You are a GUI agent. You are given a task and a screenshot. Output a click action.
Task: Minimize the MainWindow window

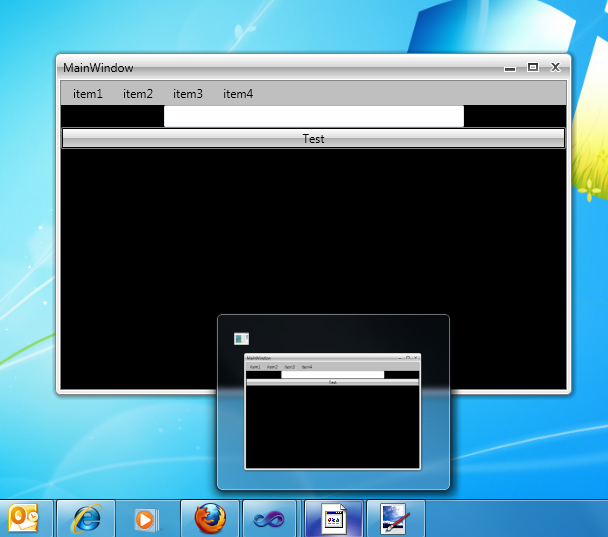click(x=510, y=69)
